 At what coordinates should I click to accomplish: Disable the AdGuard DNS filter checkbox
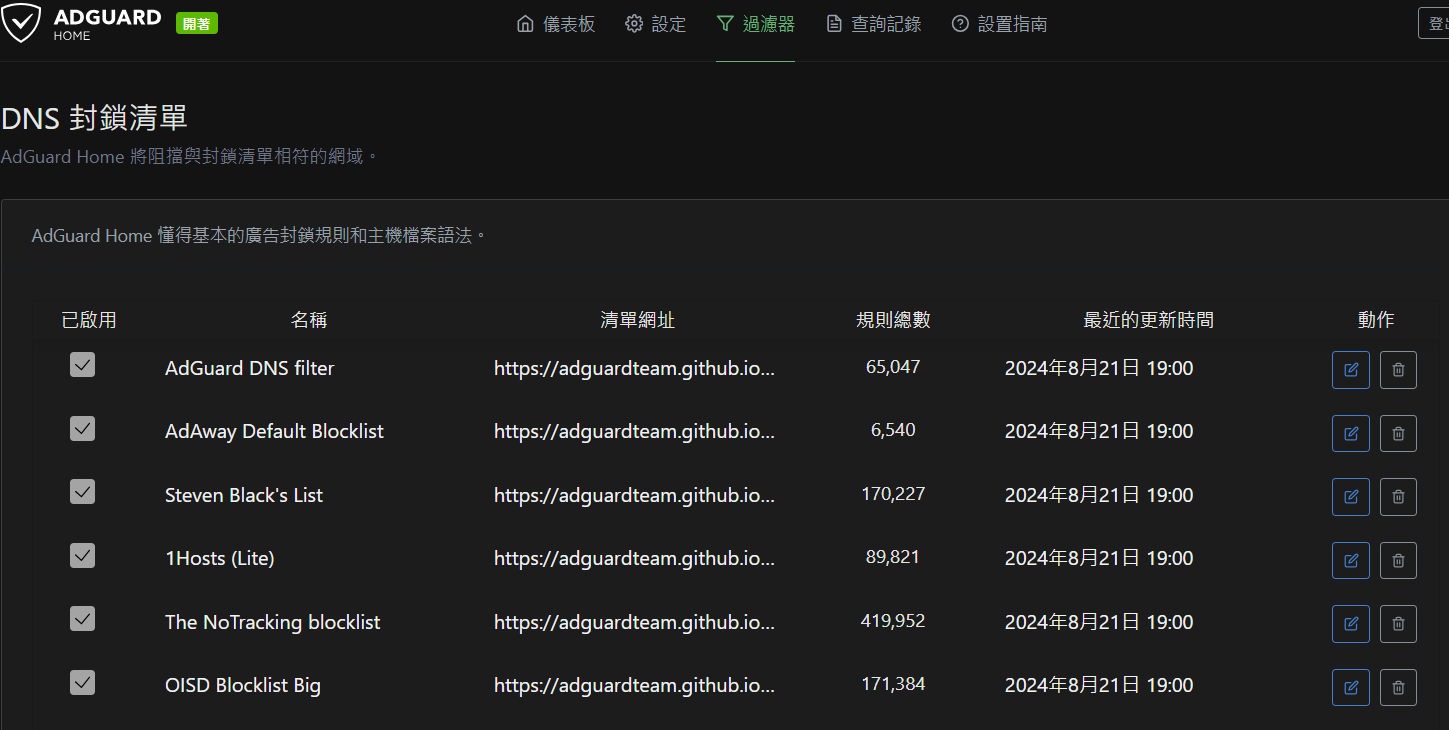(x=82, y=365)
